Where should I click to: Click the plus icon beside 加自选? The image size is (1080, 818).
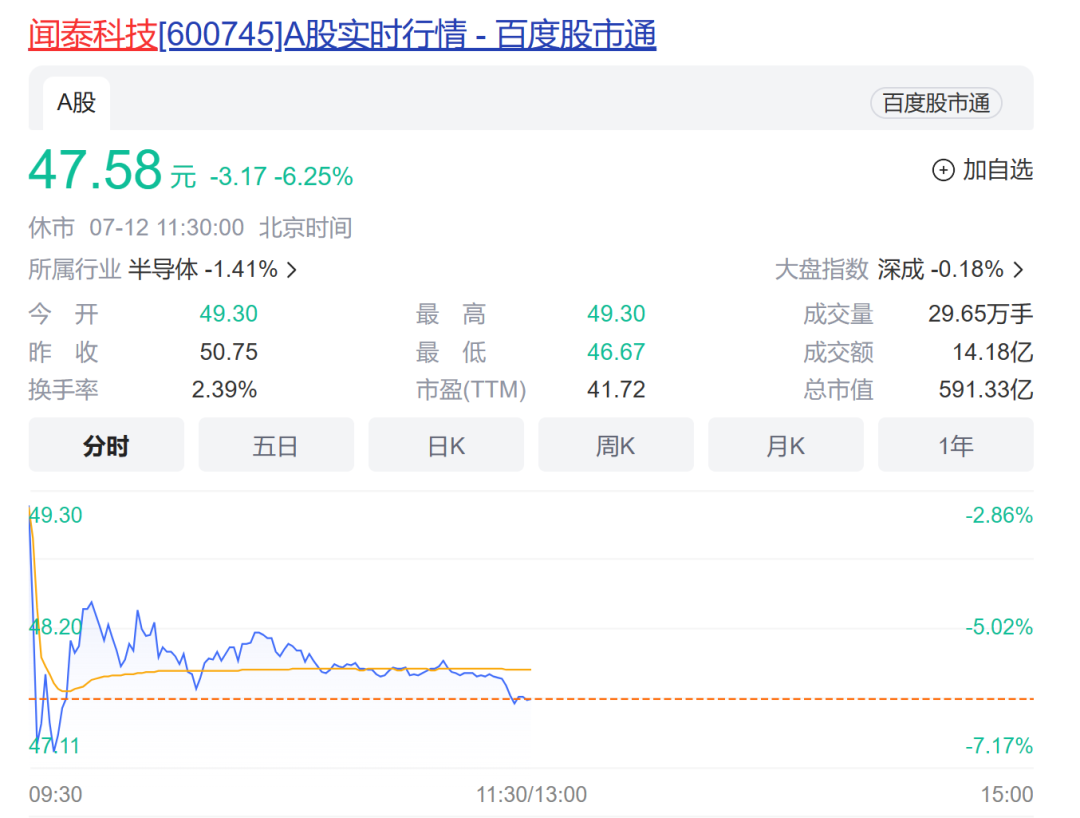943,170
